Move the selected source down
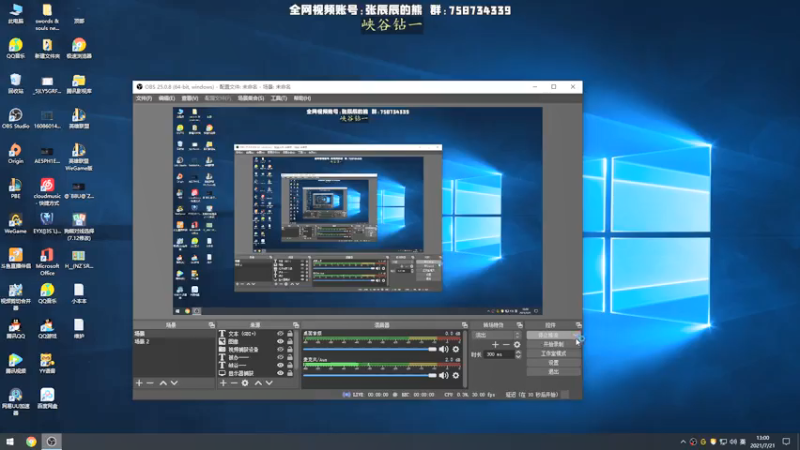 (x=269, y=383)
